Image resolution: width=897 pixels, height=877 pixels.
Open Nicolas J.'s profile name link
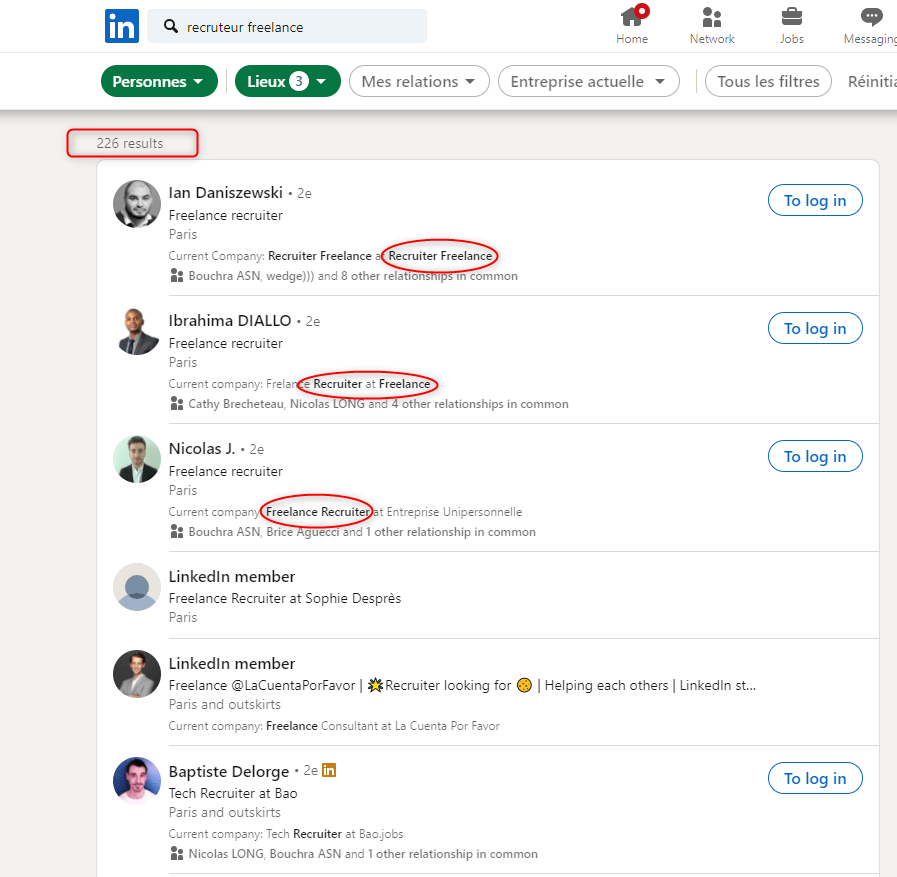click(x=202, y=449)
